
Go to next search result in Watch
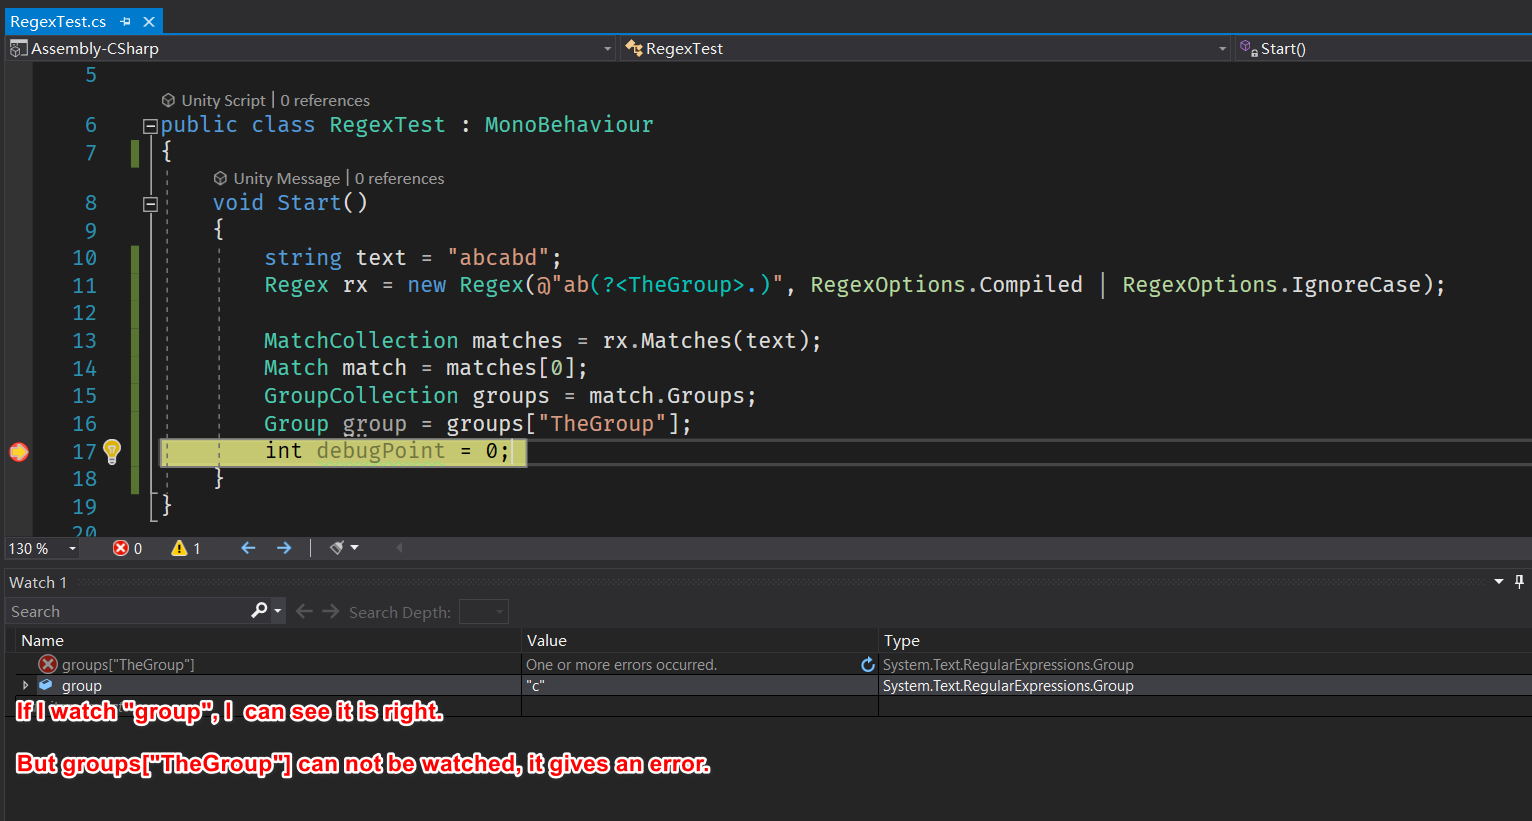point(331,611)
